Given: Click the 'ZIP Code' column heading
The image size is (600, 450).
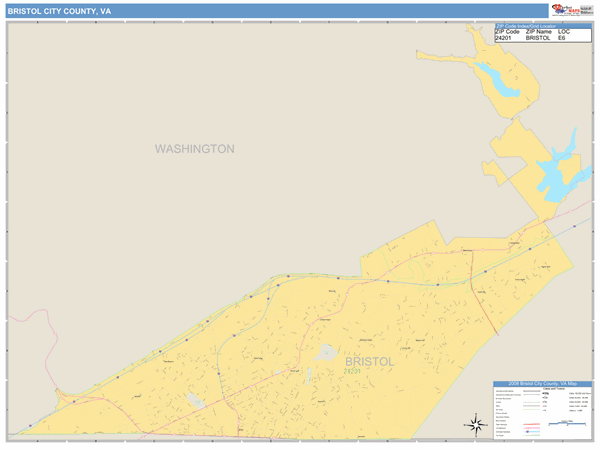Looking at the screenshot, I should coord(507,32).
